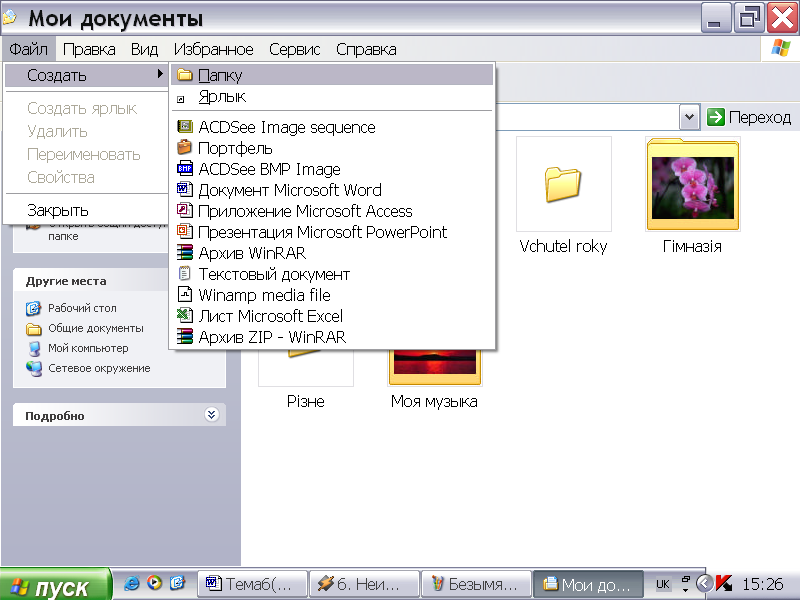Click the 15:26 clock in taskbar
This screenshot has height=600, width=800.
pos(762,584)
